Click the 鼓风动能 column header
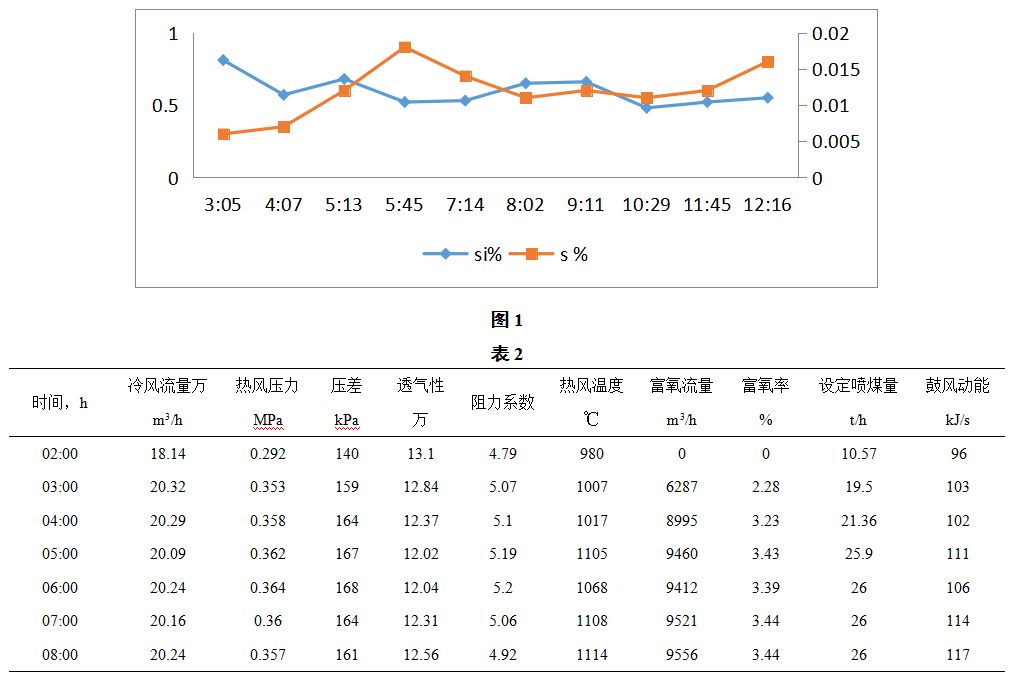The image size is (1010, 679). (957, 386)
